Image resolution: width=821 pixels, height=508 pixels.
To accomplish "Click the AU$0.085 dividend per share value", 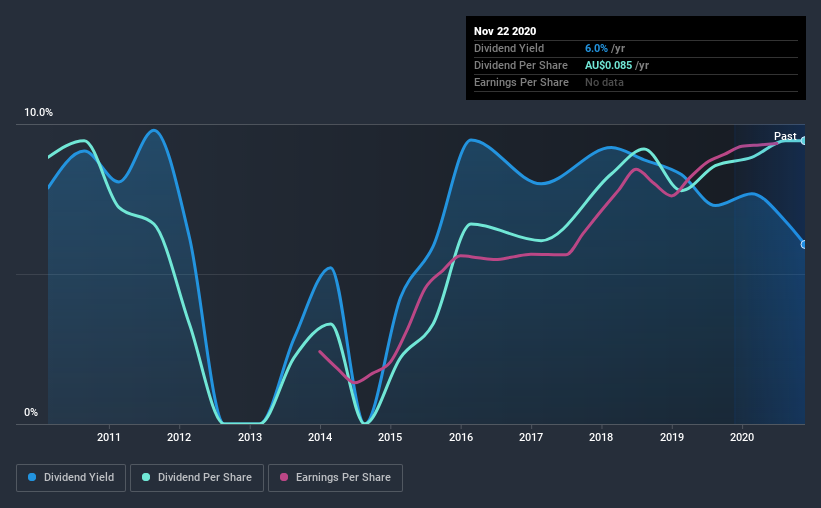I will [x=608, y=65].
